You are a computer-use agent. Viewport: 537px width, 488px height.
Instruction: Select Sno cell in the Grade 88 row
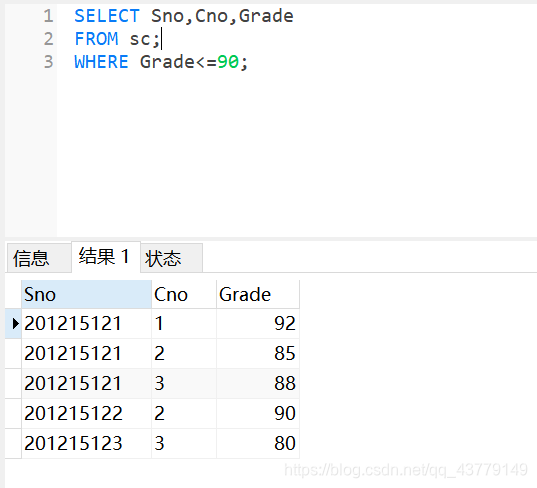pyautogui.click(x=86, y=383)
